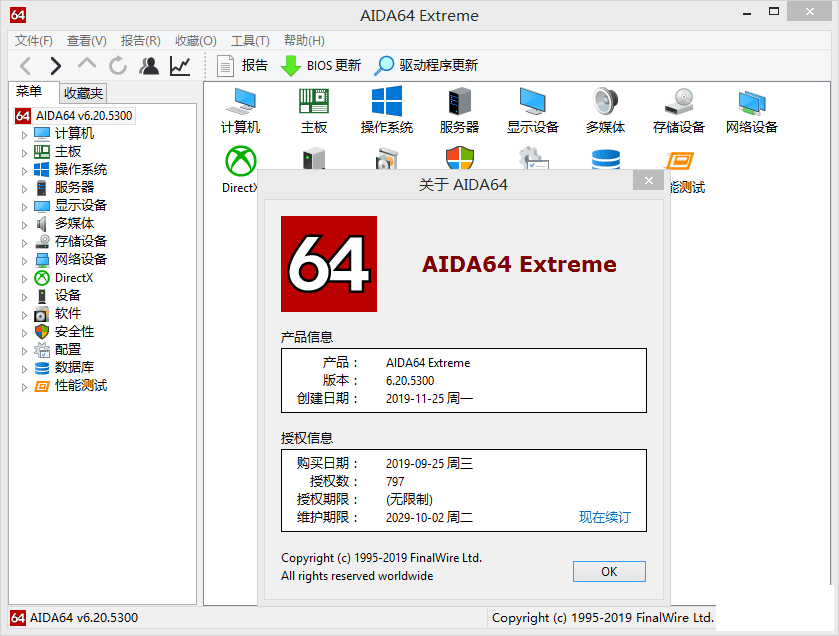
Task: Click the AIDA64 logo in About dialog
Action: click(329, 264)
